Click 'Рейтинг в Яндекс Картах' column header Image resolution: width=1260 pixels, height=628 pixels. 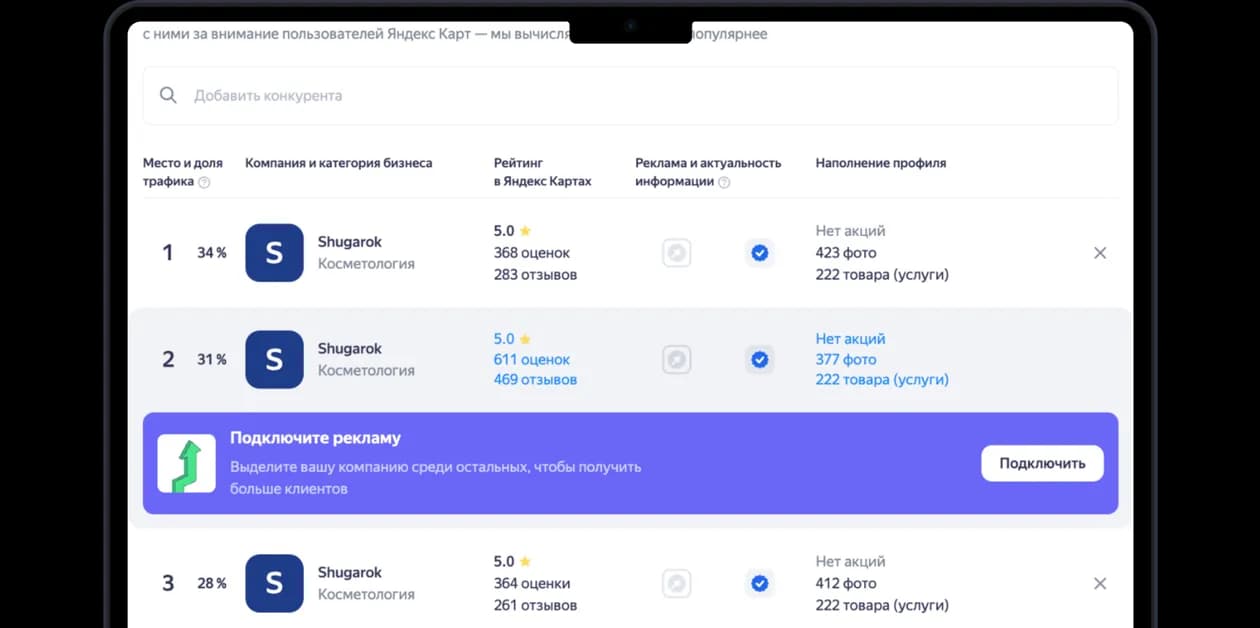tap(543, 172)
